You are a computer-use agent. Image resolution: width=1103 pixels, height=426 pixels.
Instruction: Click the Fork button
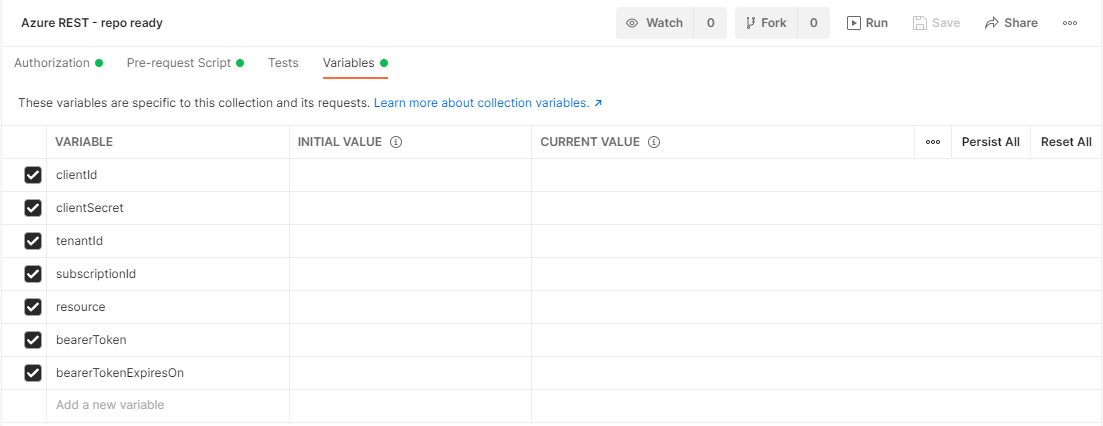click(766, 23)
